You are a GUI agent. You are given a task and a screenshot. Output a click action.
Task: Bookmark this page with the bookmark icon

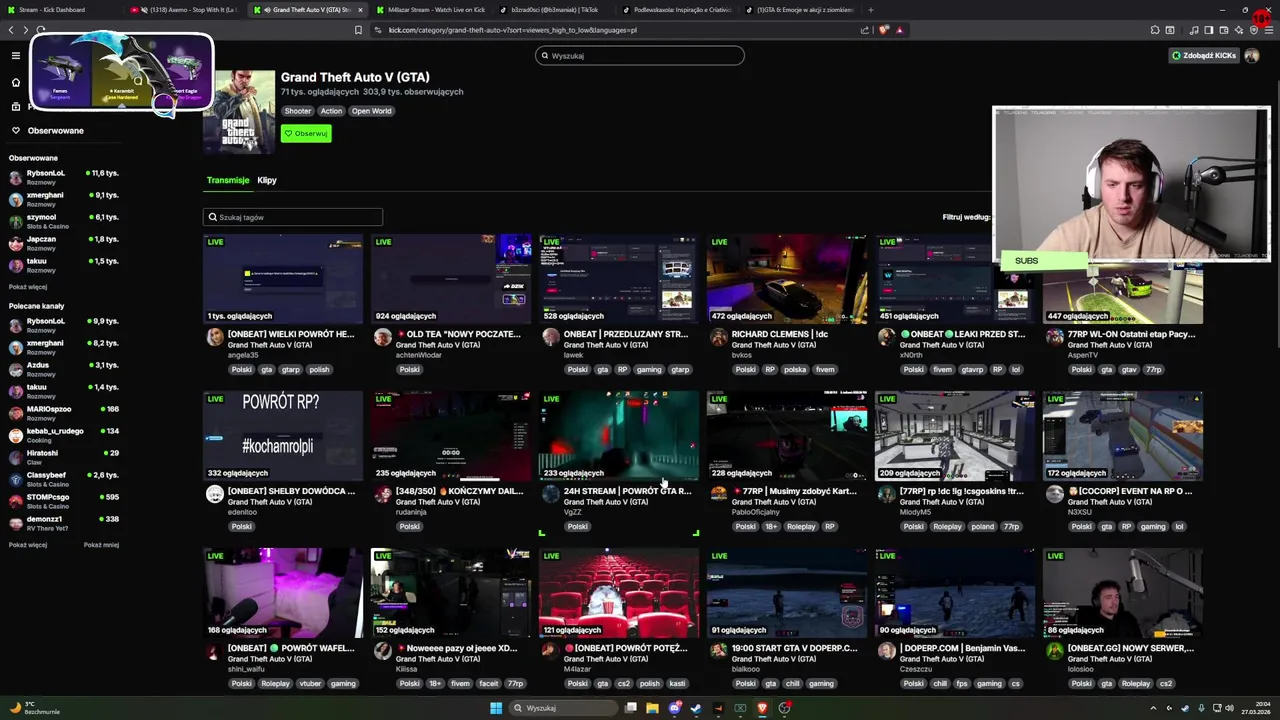pos(358,30)
